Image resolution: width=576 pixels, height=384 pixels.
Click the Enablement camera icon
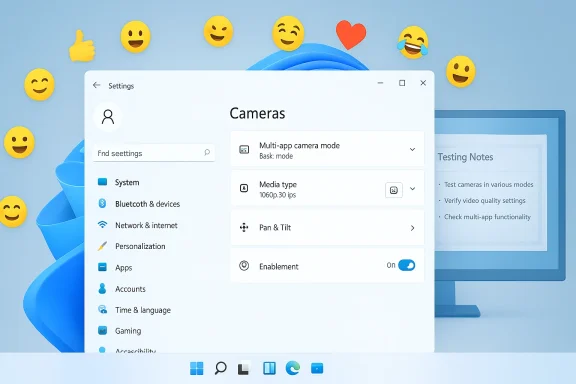[244, 266]
